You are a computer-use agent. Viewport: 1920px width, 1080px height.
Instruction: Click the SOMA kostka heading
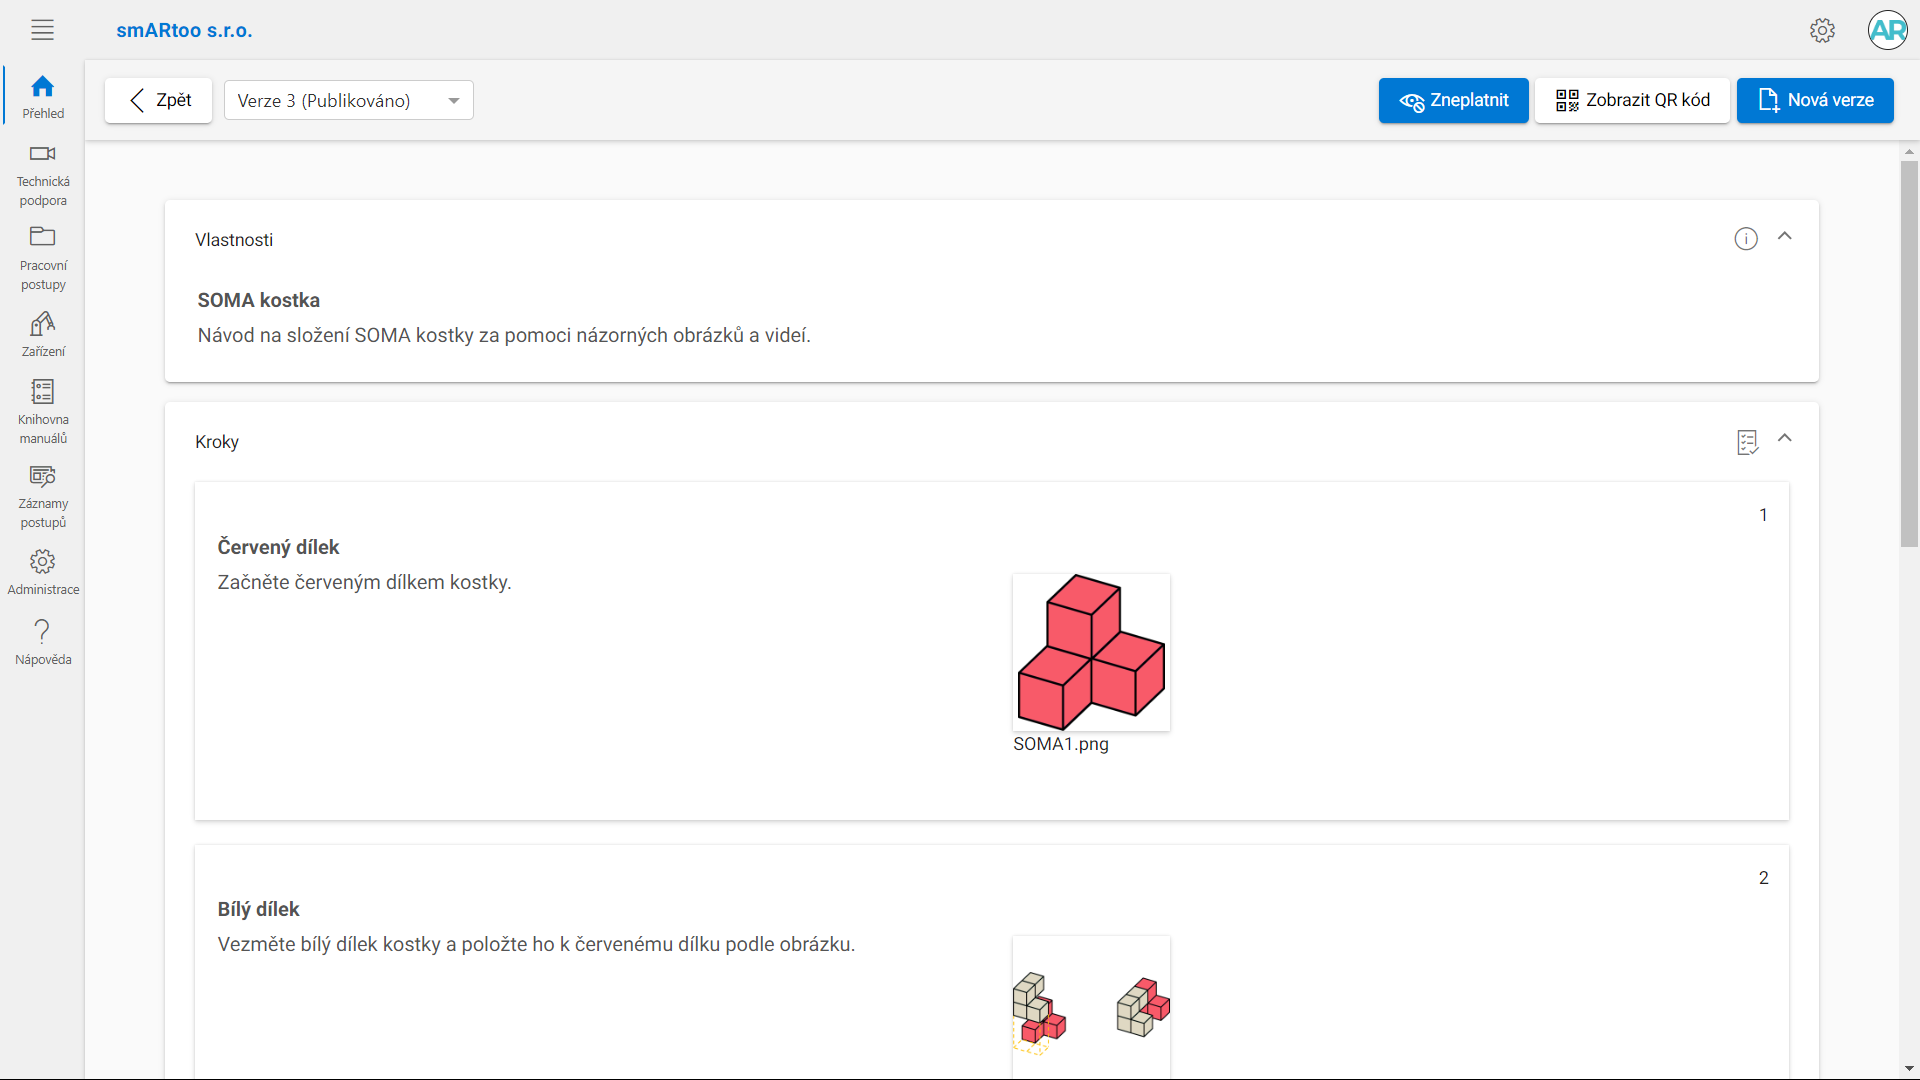coord(259,300)
